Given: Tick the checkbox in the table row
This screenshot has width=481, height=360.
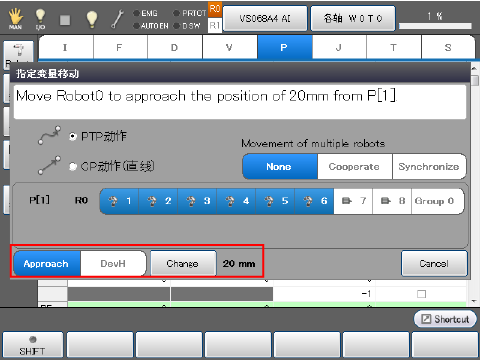Looking at the screenshot, I should point(421,294).
